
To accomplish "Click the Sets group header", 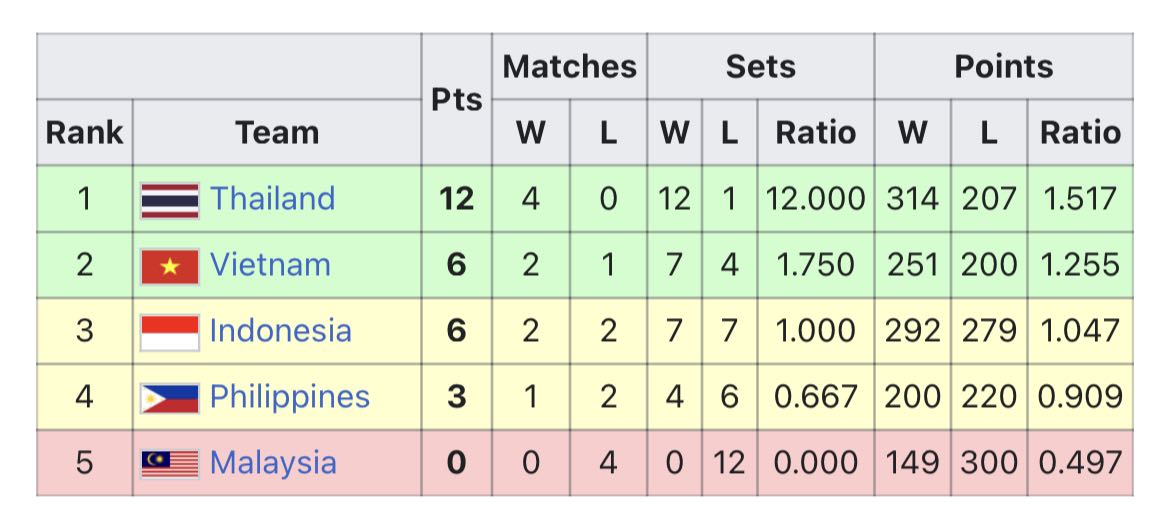I will point(760,67).
